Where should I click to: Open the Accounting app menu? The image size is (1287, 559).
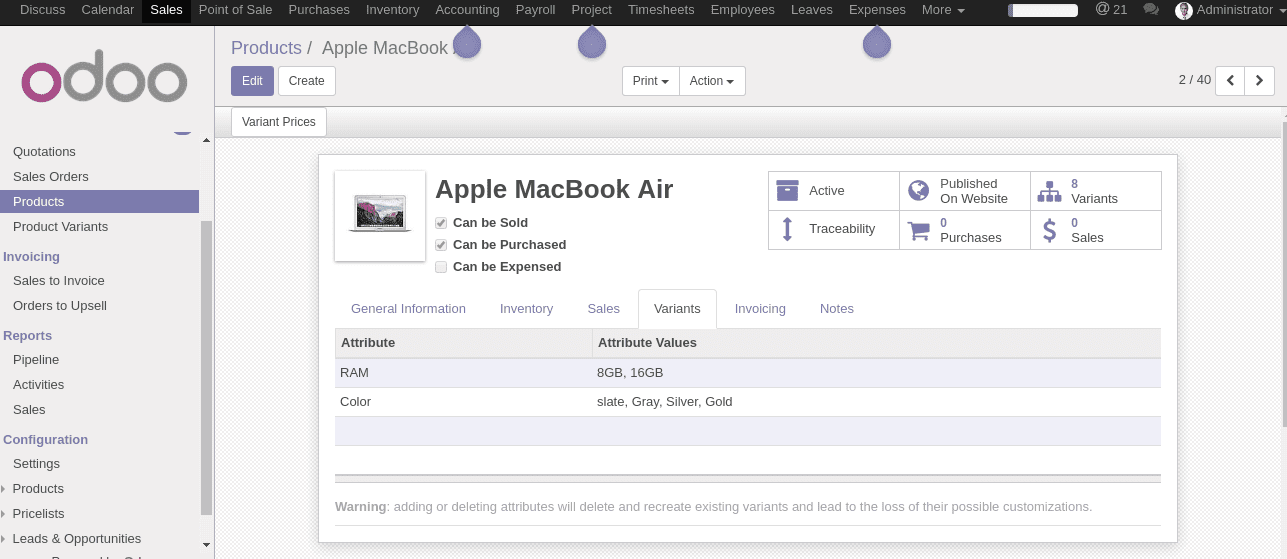pyautogui.click(x=467, y=10)
